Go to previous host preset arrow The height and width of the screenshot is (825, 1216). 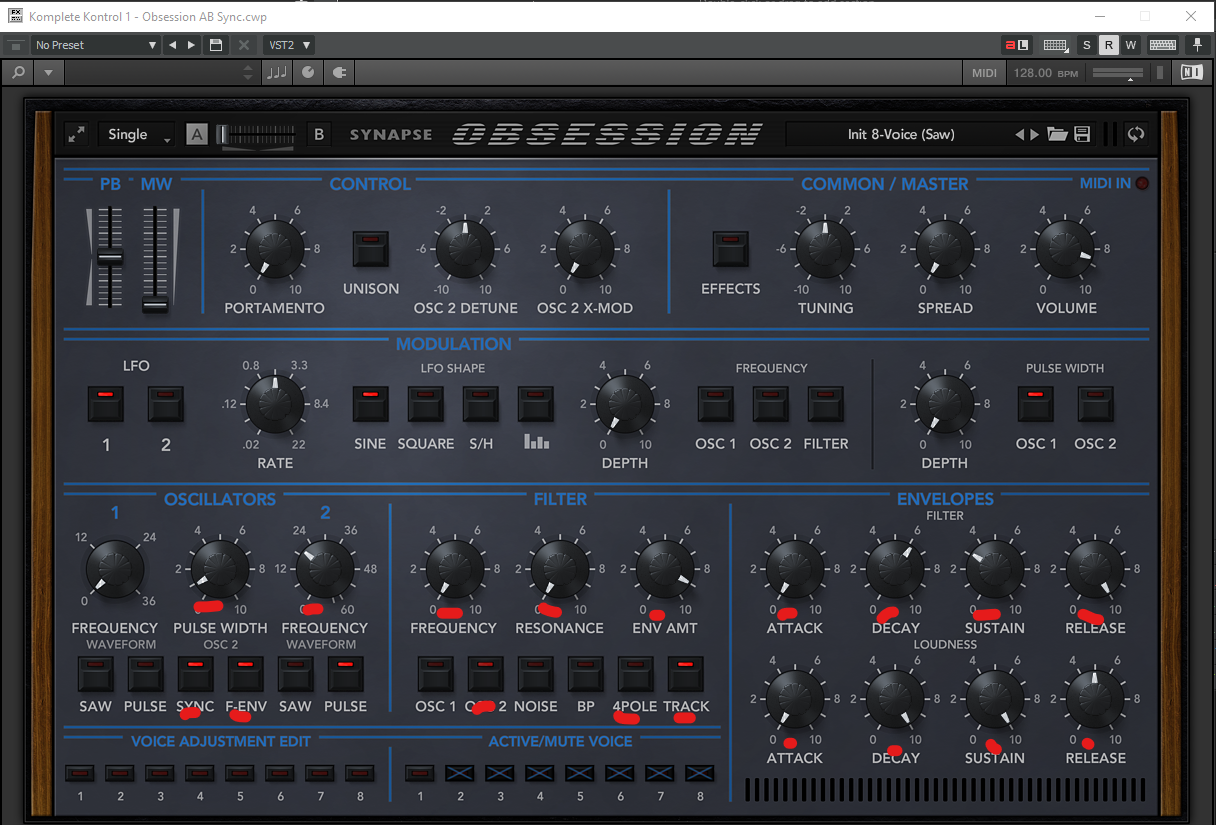click(x=173, y=45)
